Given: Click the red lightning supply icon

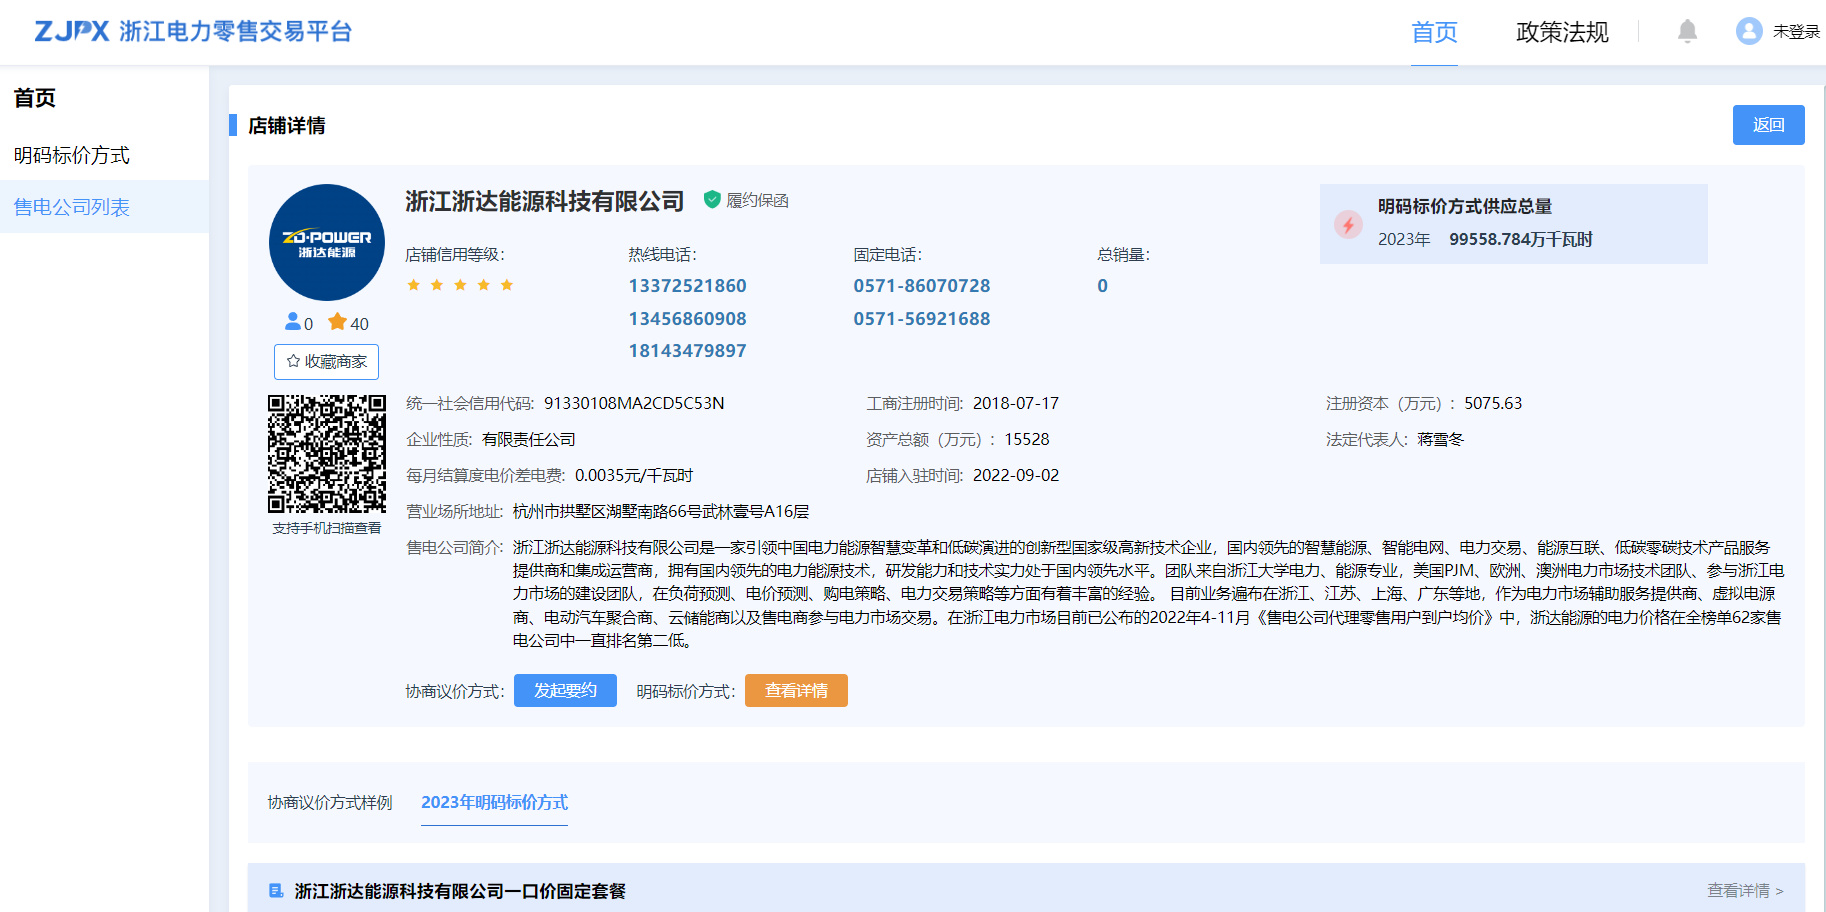Looking at the screenshot, I should (x=1348, y=225).
